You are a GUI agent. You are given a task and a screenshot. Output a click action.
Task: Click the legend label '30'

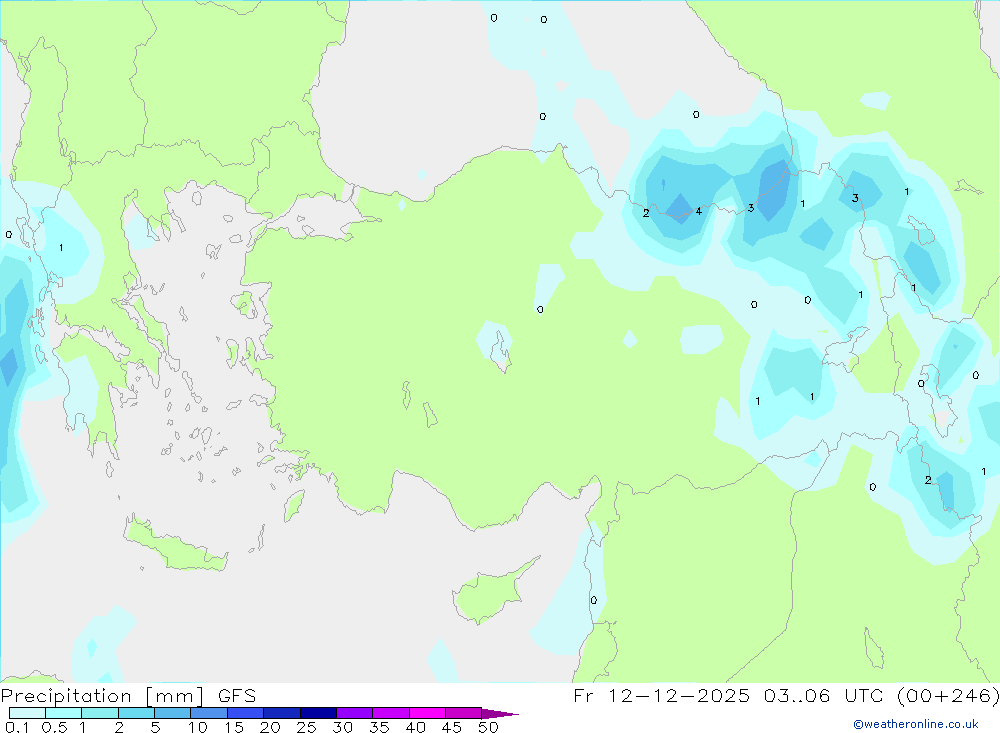pos(342,727)
